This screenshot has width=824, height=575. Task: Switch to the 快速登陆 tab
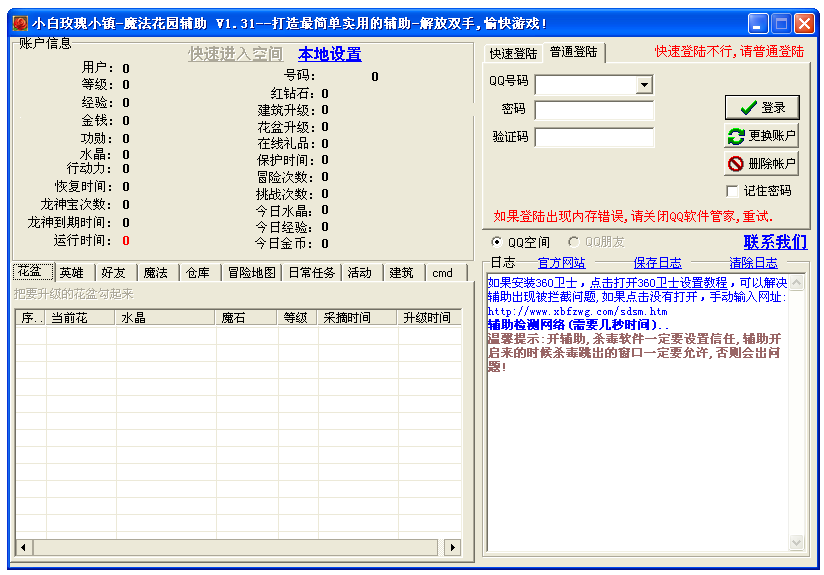(513, 54)
